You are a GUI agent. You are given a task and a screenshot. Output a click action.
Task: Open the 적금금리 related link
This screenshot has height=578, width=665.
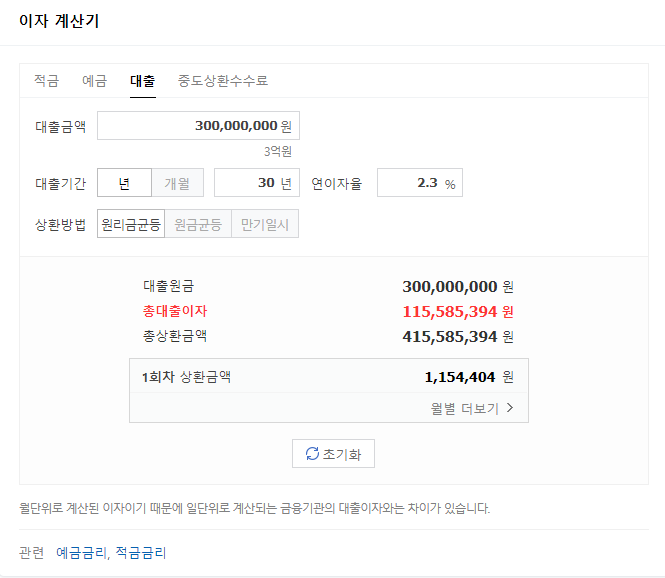tap(140, 552)
